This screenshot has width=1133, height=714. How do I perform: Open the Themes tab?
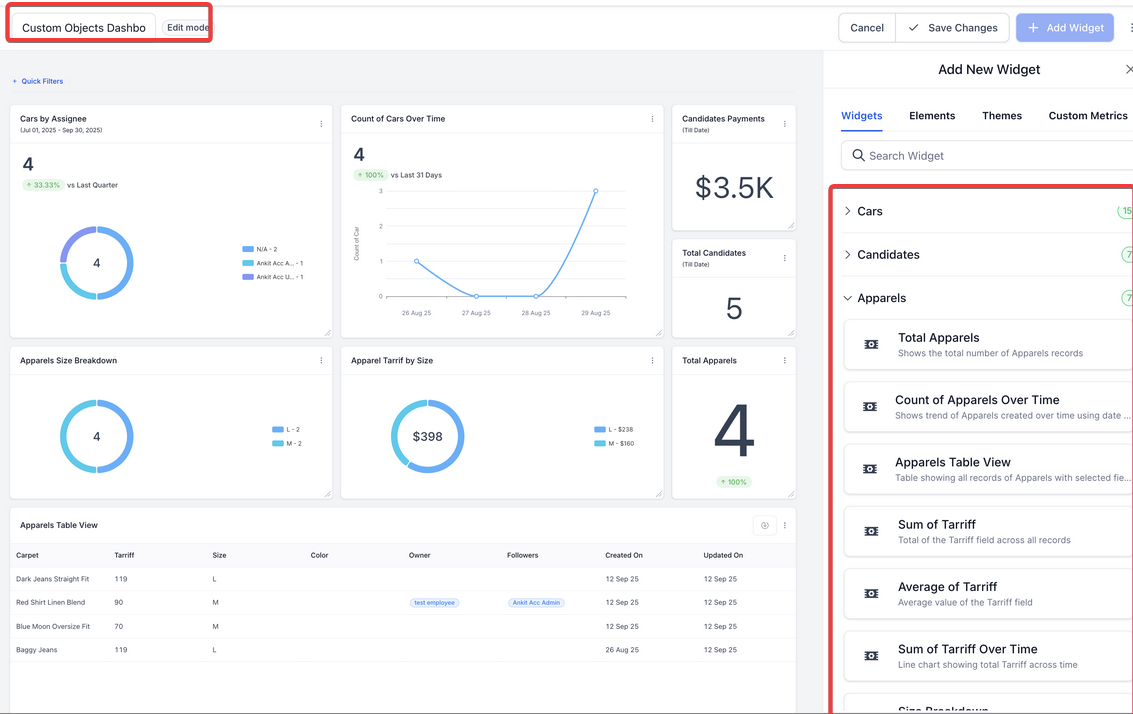tap(1001, 115)
